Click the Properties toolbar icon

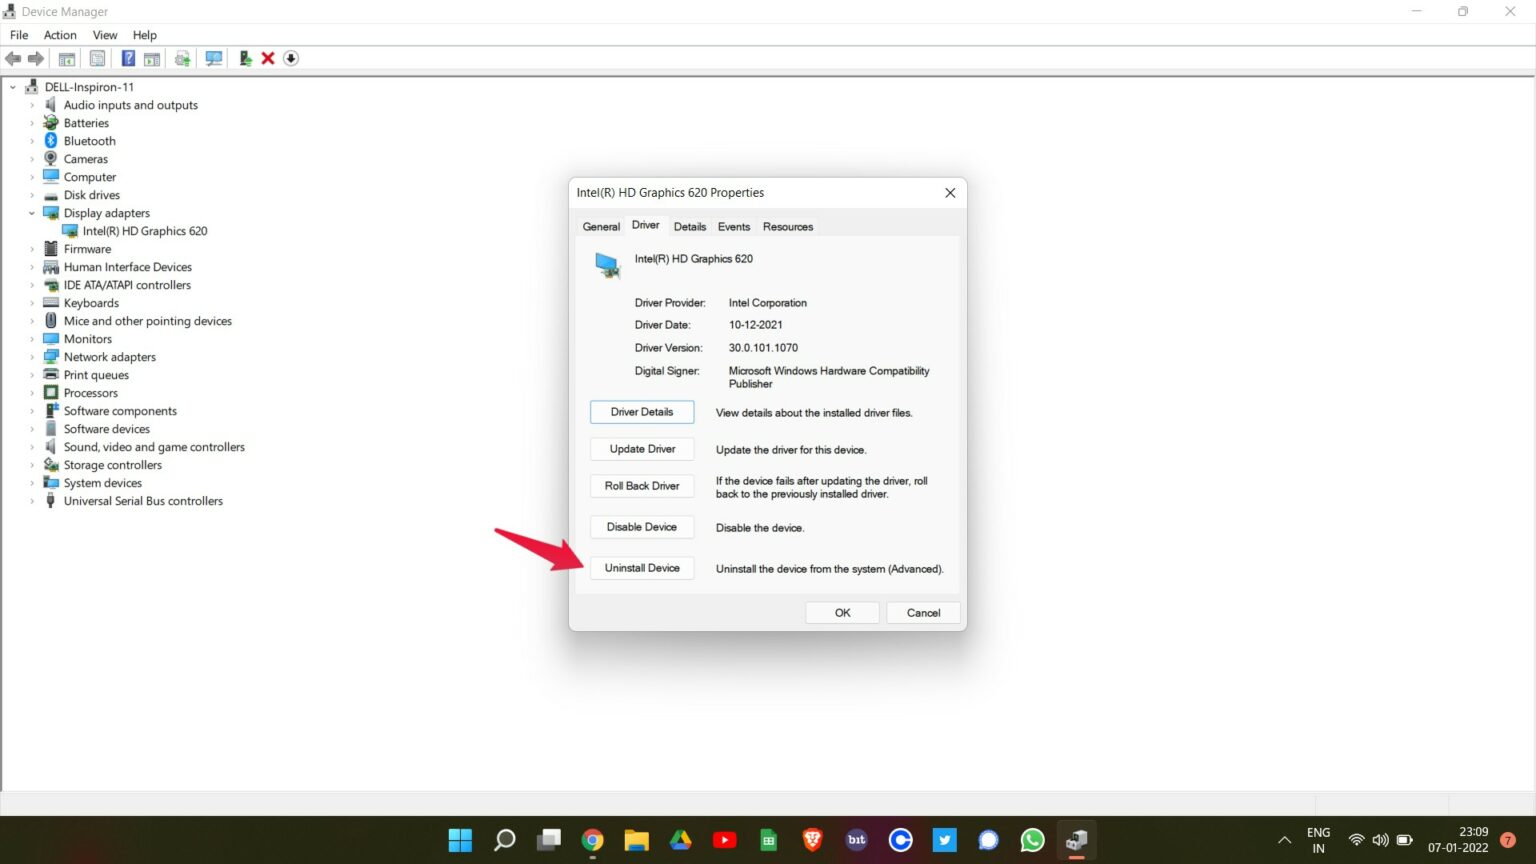(x=97, y=58)
